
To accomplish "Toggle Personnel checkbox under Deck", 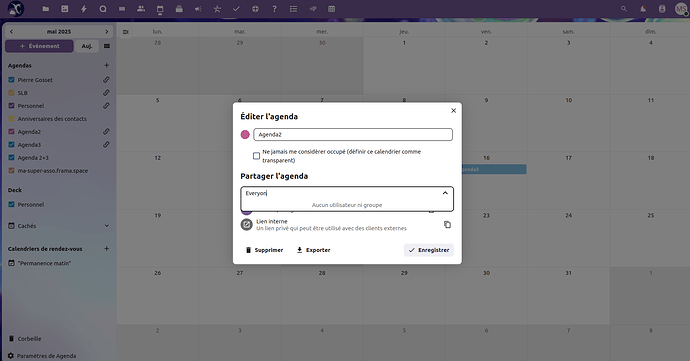I will click(11, 204).
